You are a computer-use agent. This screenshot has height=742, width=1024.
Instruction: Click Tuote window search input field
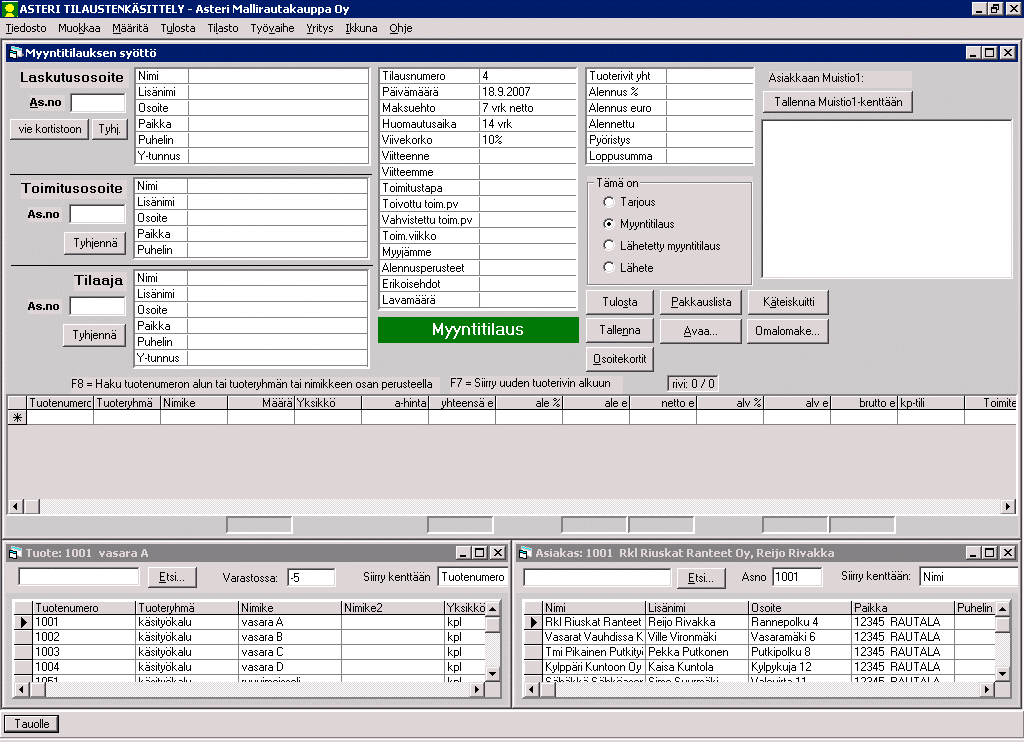(x=78, y=576)
